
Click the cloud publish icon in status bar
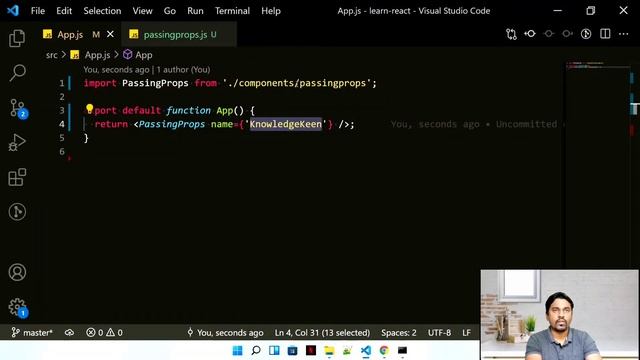click(x=69, y=333)
